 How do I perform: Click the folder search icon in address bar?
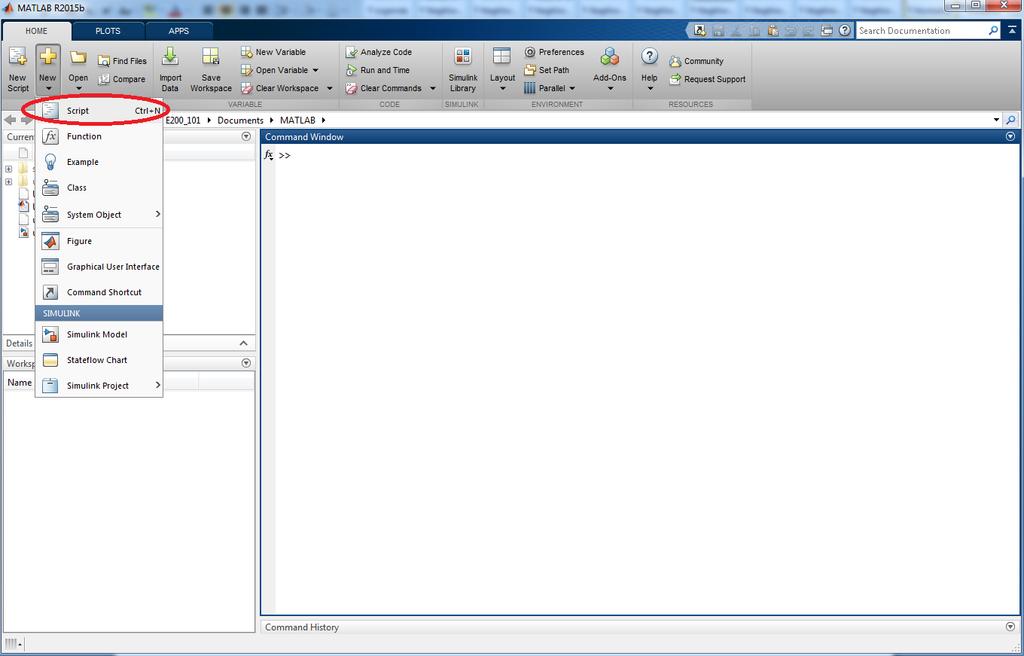(x=1010, y=120)
